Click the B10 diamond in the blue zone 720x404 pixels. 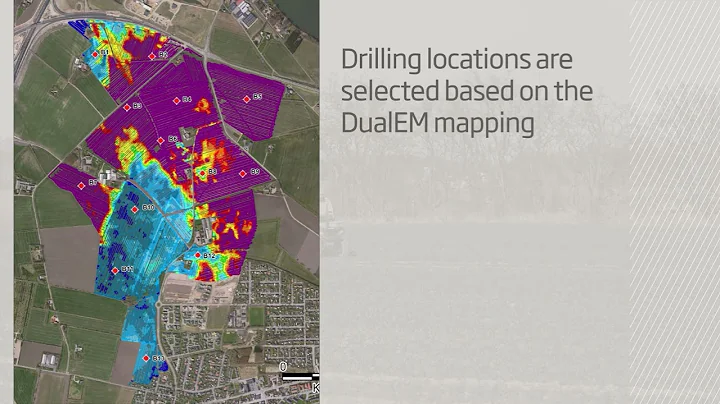pyautogui.click(x=135, y=209)
